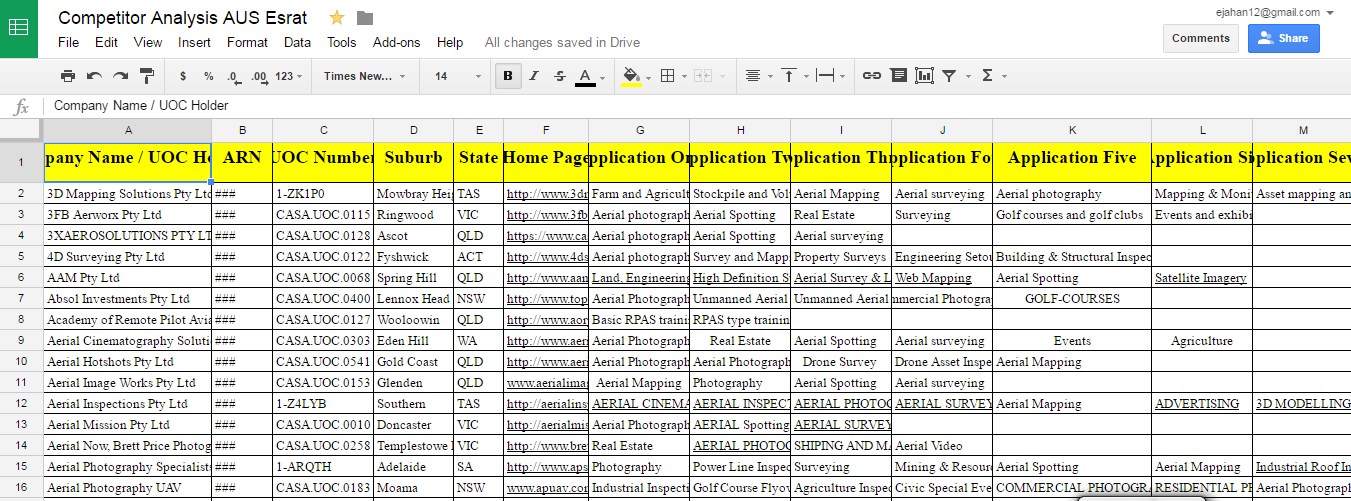Click the formula bar input
This screenshot has width=1351, height=501.
coord(697,106)
